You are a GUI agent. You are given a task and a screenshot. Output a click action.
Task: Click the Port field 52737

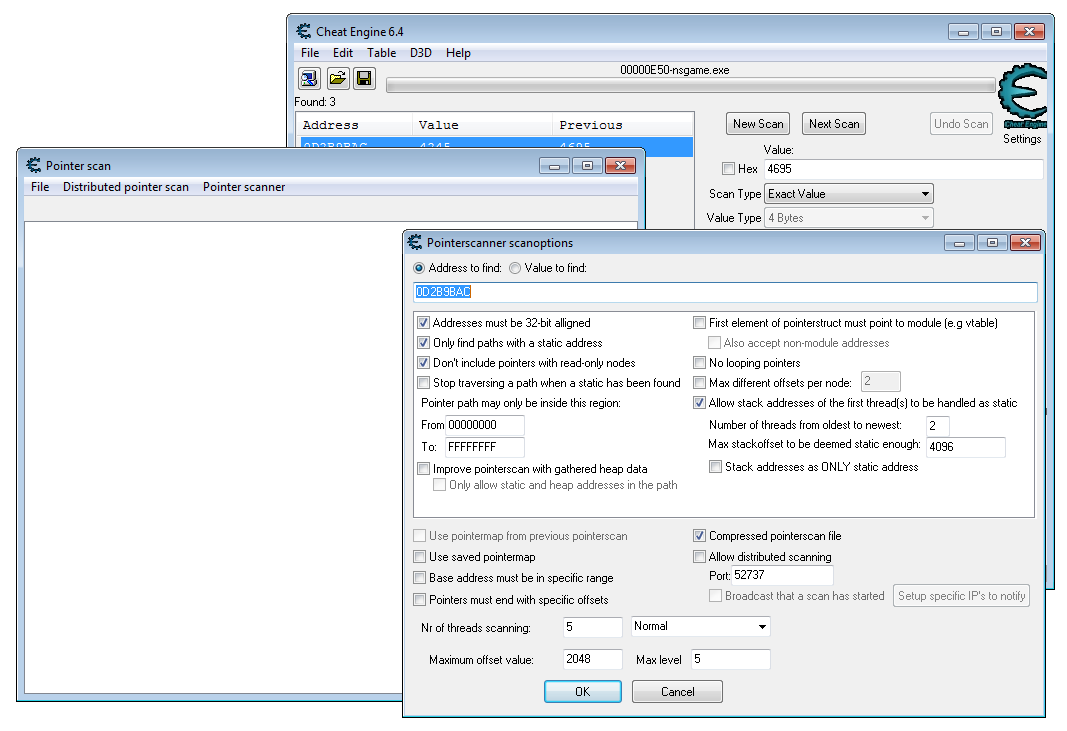point(783,575)
